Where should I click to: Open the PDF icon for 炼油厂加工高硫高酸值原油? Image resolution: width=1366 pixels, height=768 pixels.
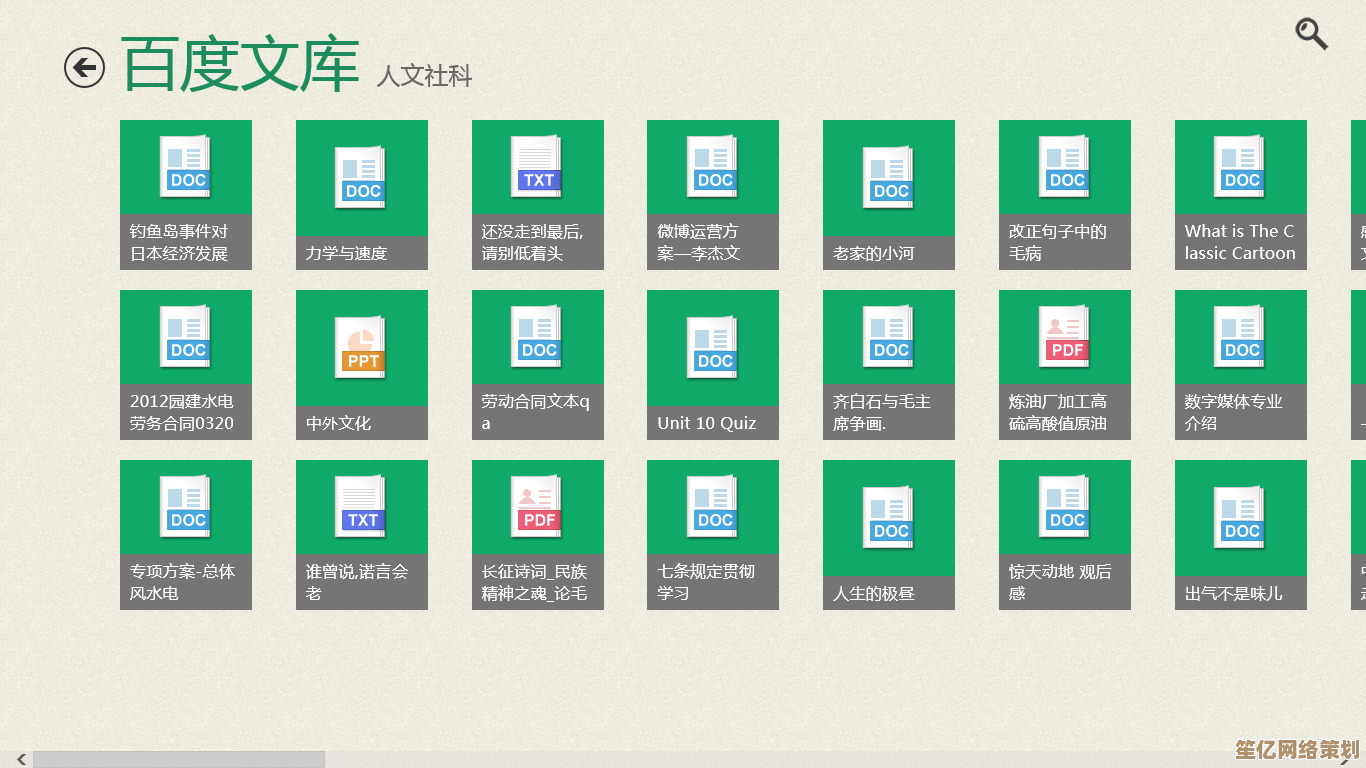tap(1065, 336)
